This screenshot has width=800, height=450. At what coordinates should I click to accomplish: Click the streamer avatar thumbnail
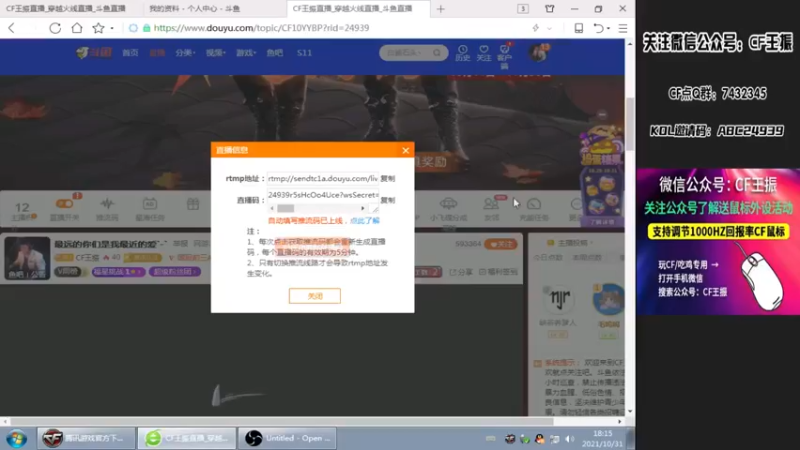click(x=28, y=258)
